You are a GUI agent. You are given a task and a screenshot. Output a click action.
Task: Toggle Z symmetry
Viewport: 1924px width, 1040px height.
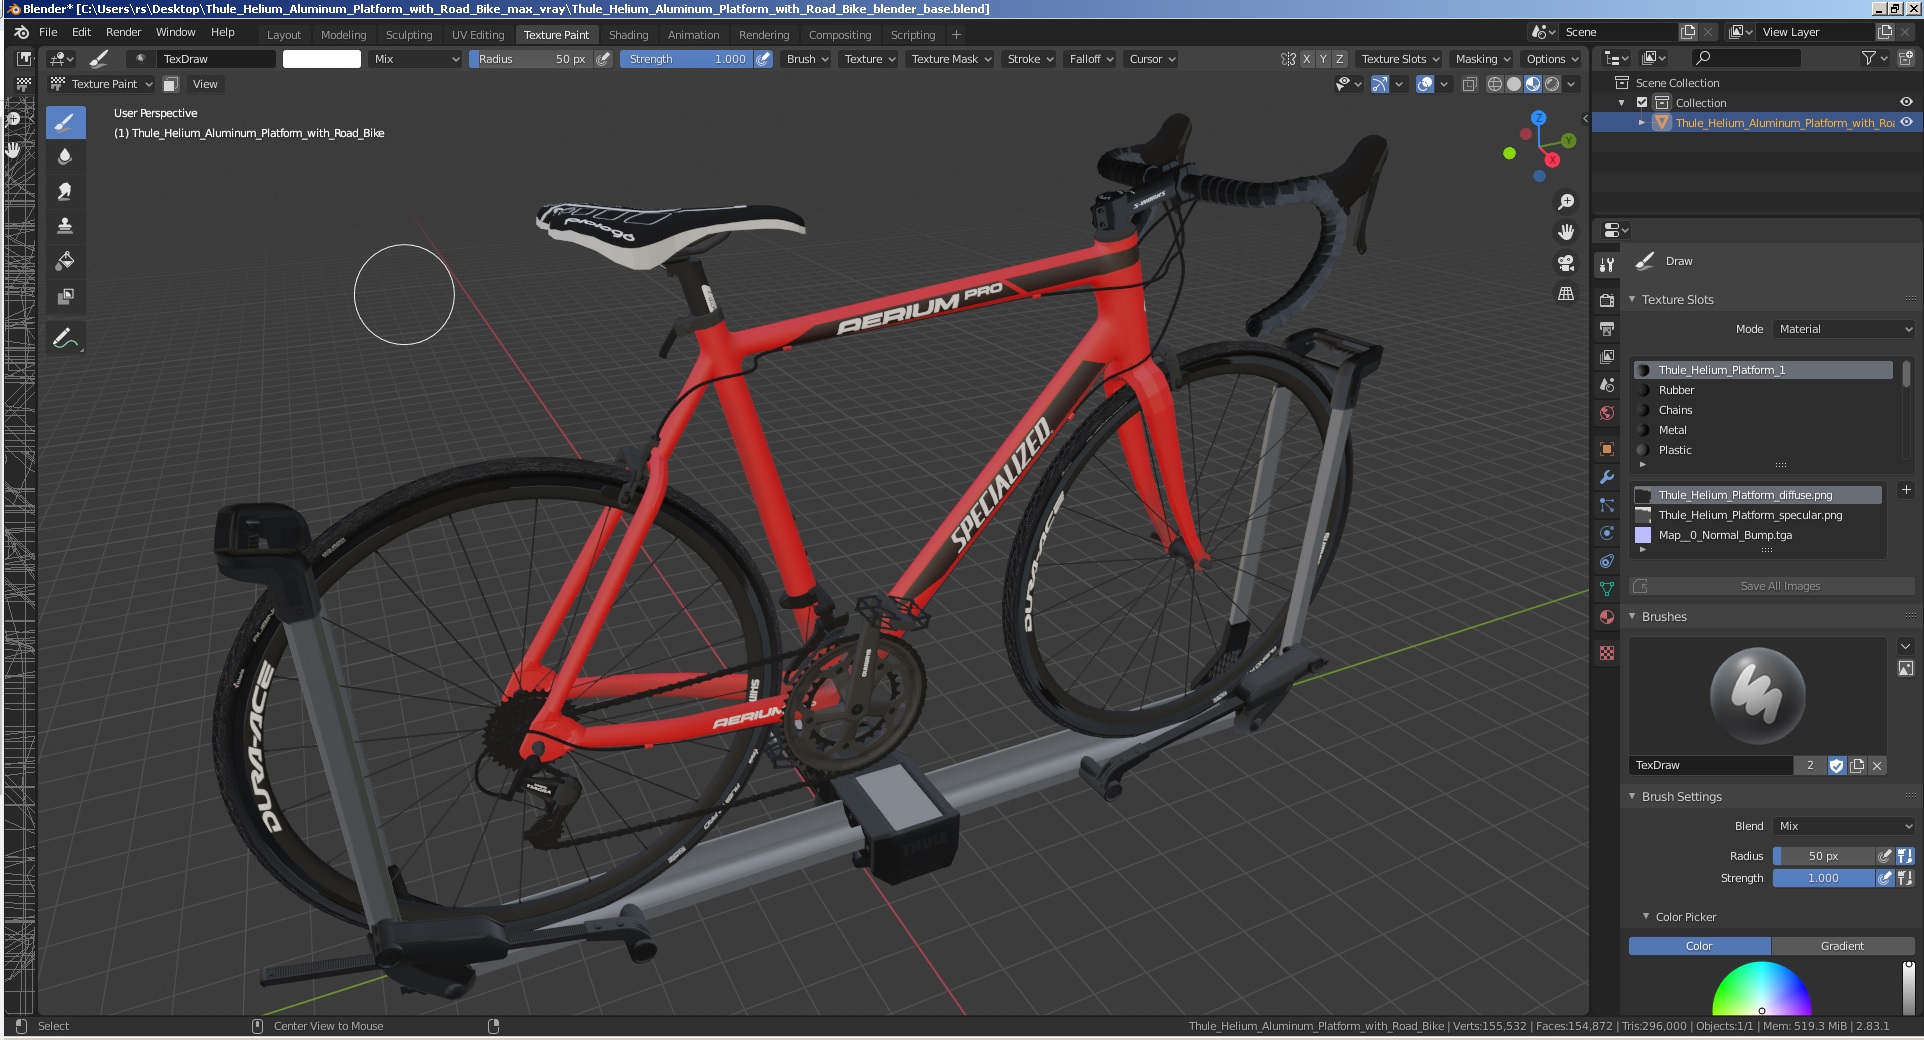1340,59
